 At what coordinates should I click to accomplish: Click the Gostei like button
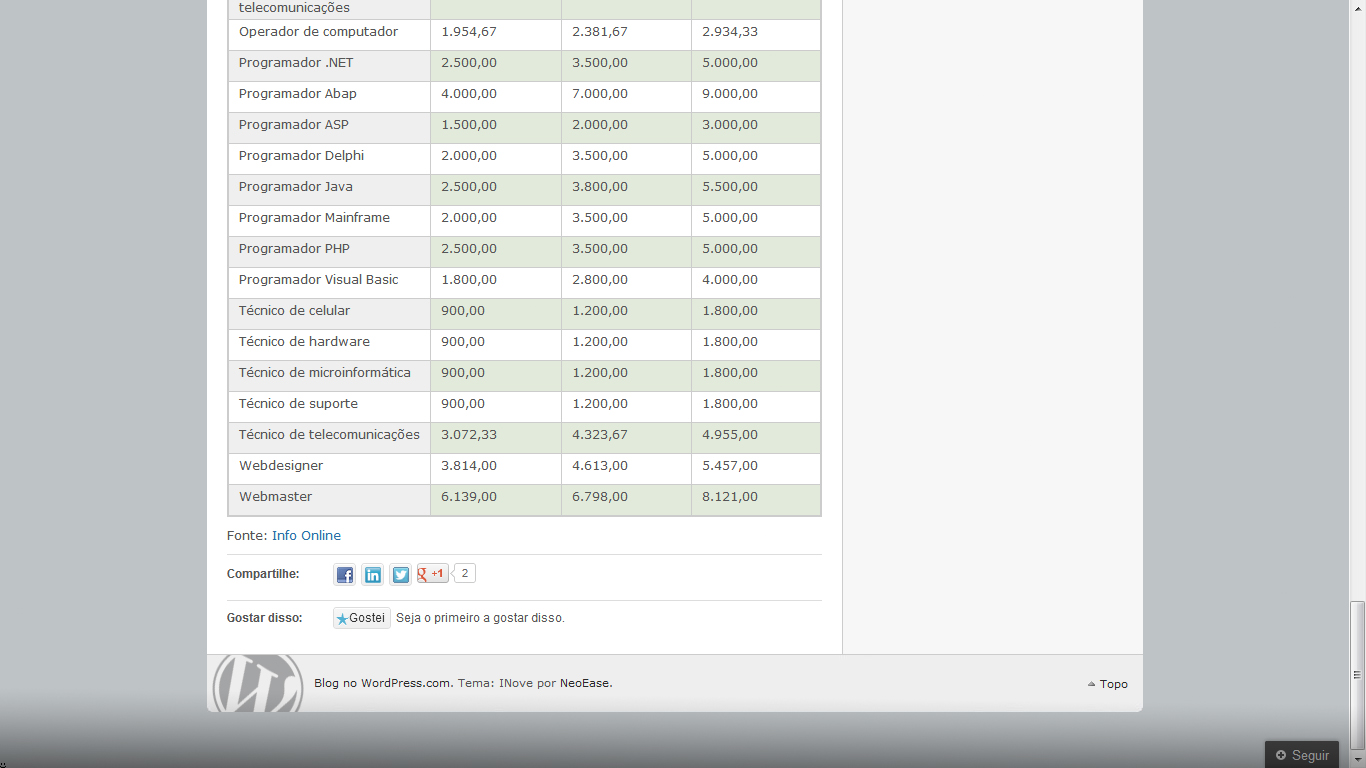(361, 618)
